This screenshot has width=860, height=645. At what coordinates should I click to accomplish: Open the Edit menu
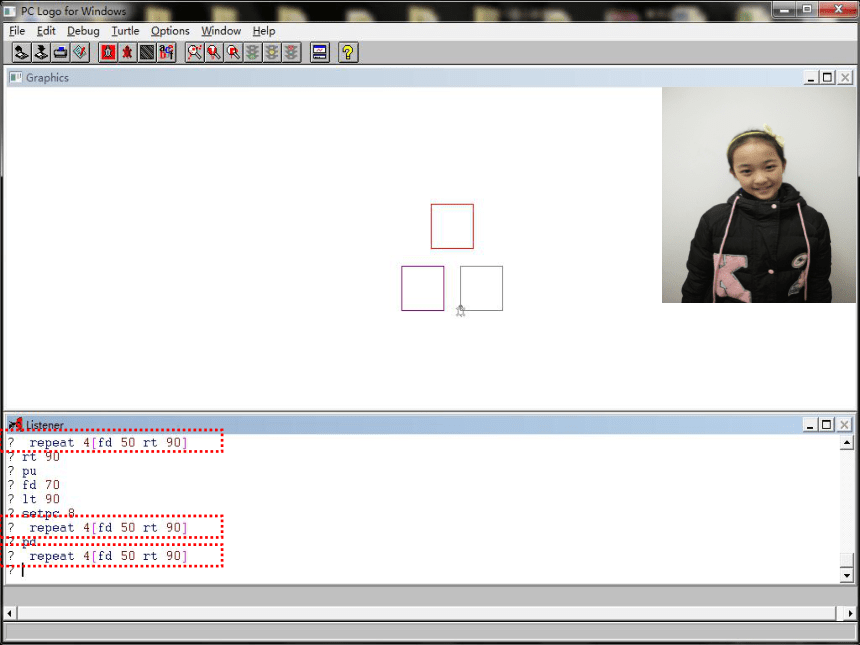point(46,31)
